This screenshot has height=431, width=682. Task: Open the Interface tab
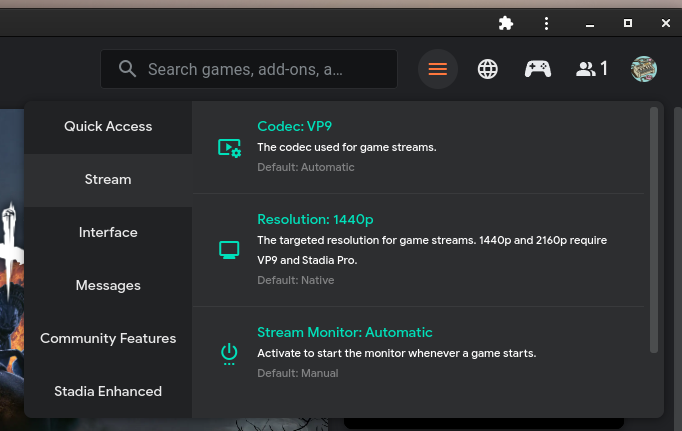click(108, 233)
